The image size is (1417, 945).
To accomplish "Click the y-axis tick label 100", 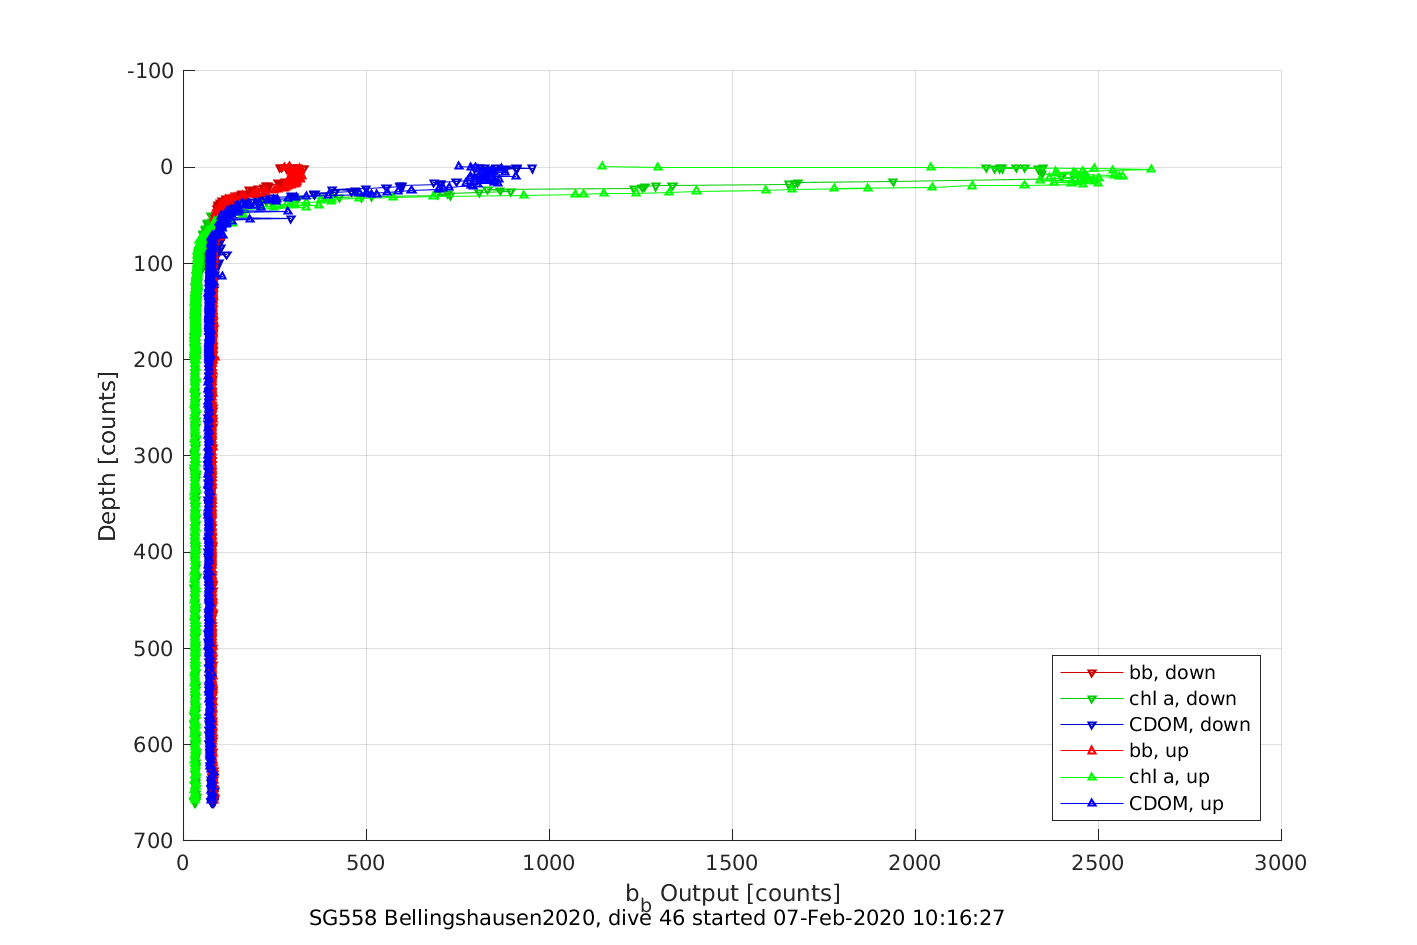I will click(x=154, y=263).
